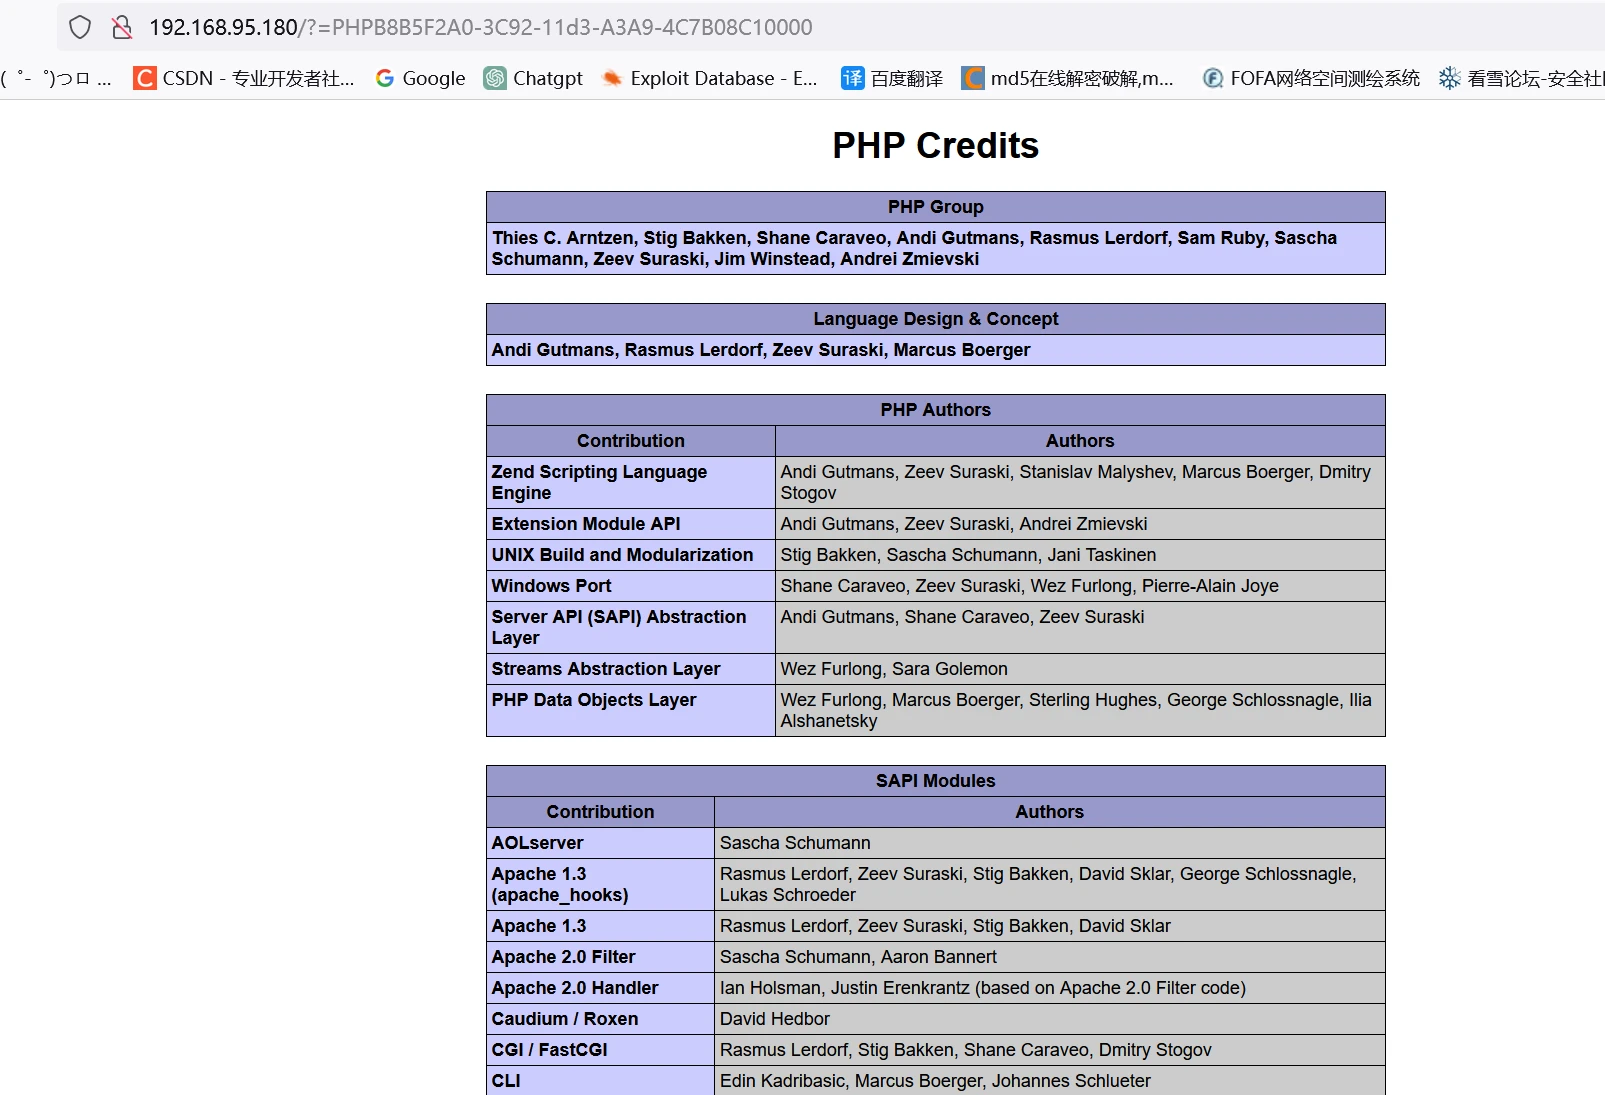The image size is (1605, 1095).
Task: Click the Ian Holsman, Justin Erenkrantz cell
Action: pyautogui.click(x=1050, y=988)
